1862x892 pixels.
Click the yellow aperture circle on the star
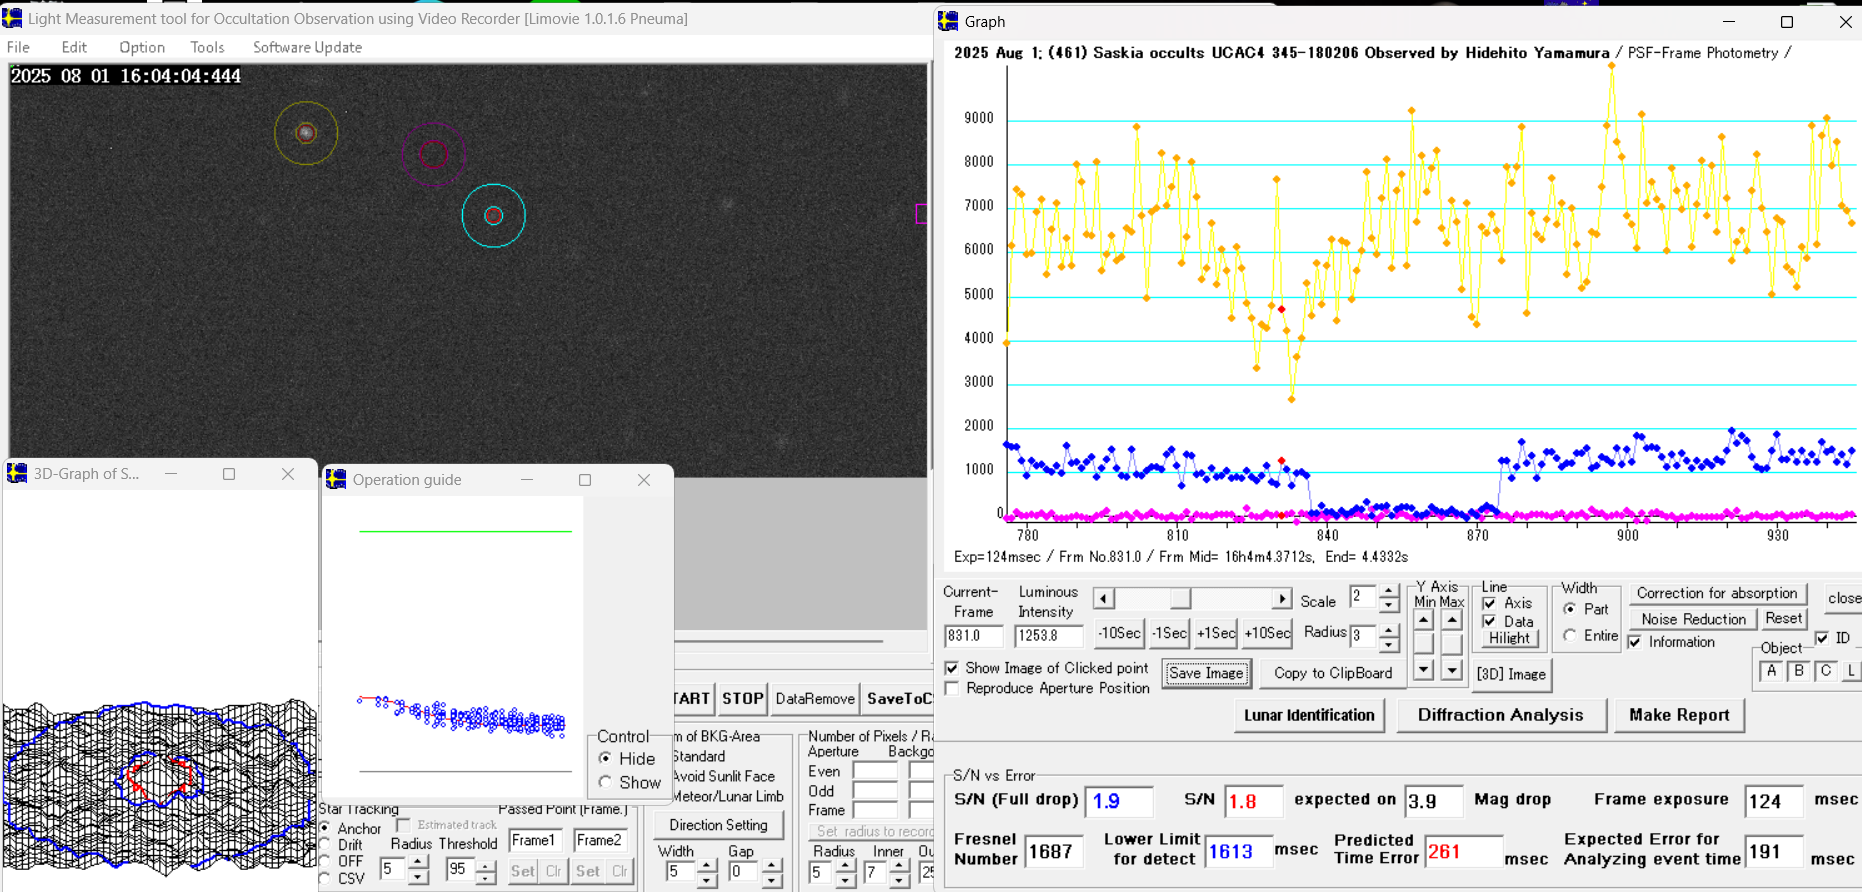coord(306,133)
